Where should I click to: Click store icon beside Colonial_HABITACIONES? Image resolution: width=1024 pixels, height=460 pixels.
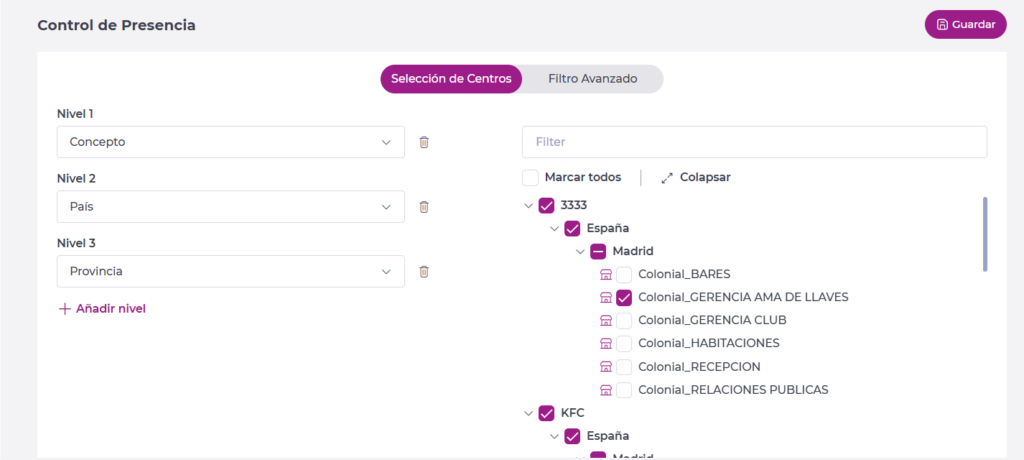[605, 344]
